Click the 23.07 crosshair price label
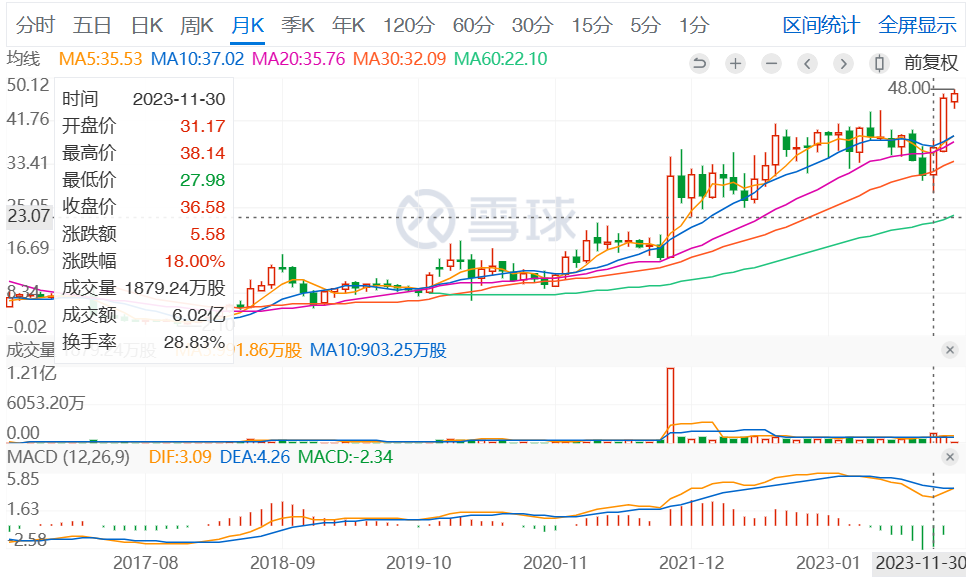 click(29, 216)
